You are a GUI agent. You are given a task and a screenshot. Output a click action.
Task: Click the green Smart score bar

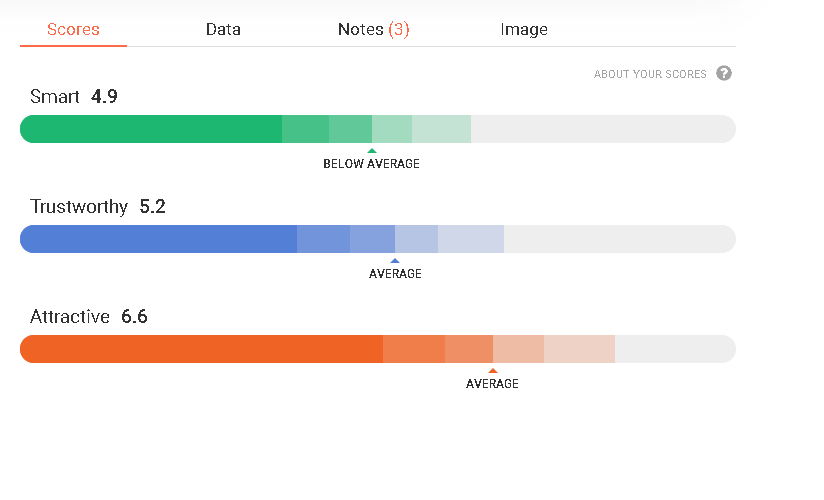[378, 129]
